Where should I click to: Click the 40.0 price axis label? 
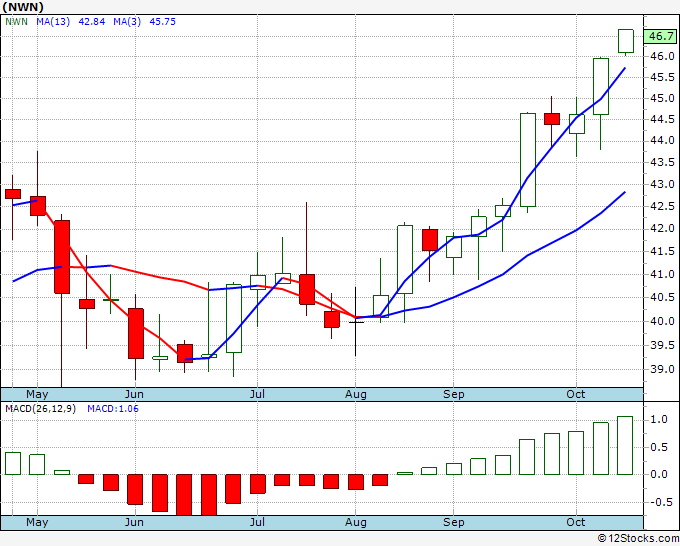pyautogui.click(x=662, y=321)
